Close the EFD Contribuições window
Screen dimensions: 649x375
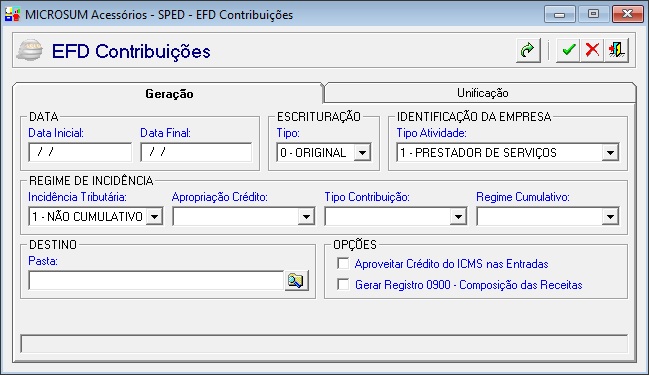(x=627, y=14)
